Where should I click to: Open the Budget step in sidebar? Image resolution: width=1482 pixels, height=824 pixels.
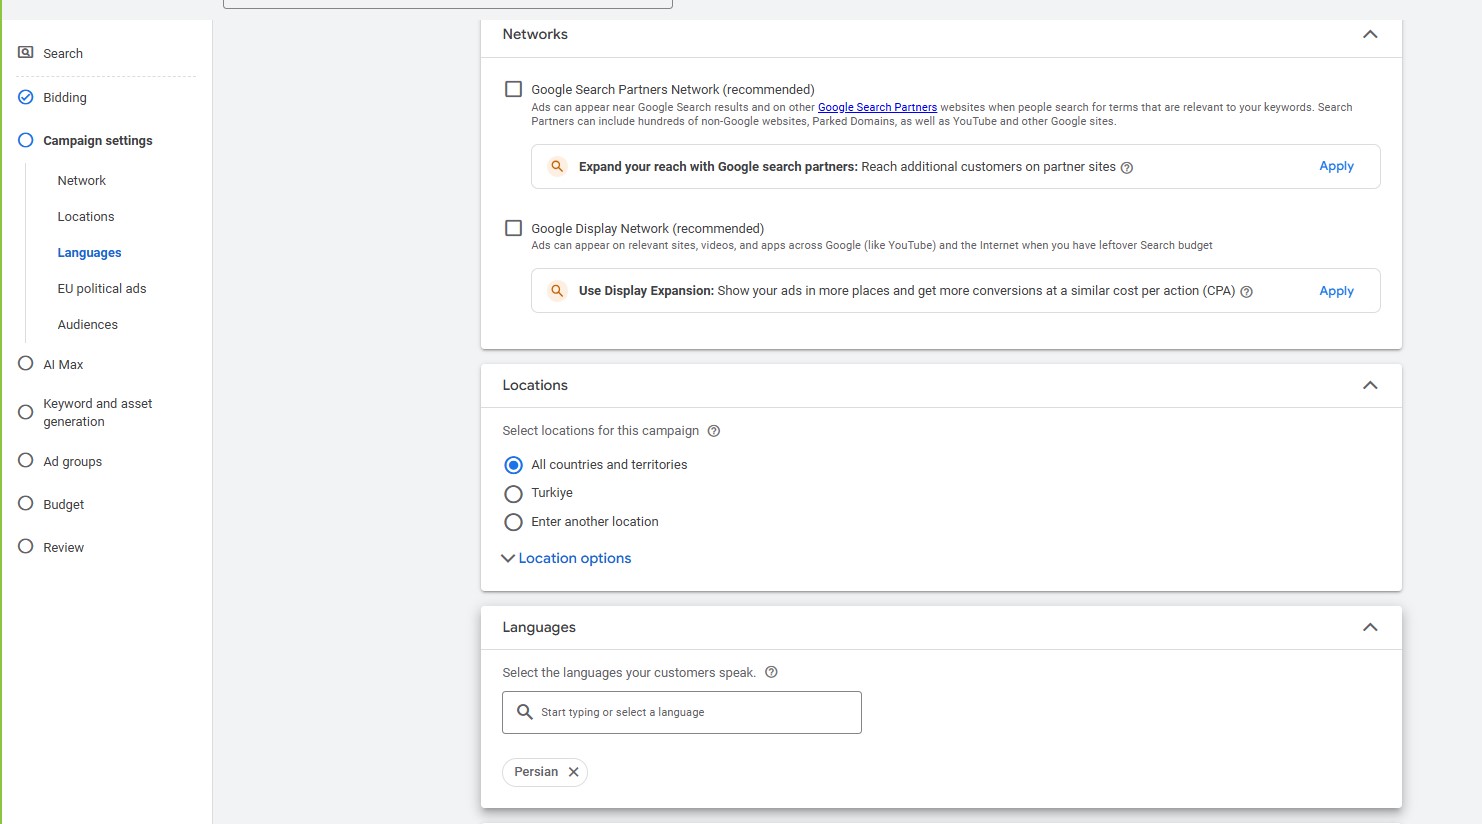(x=63, y=504)
